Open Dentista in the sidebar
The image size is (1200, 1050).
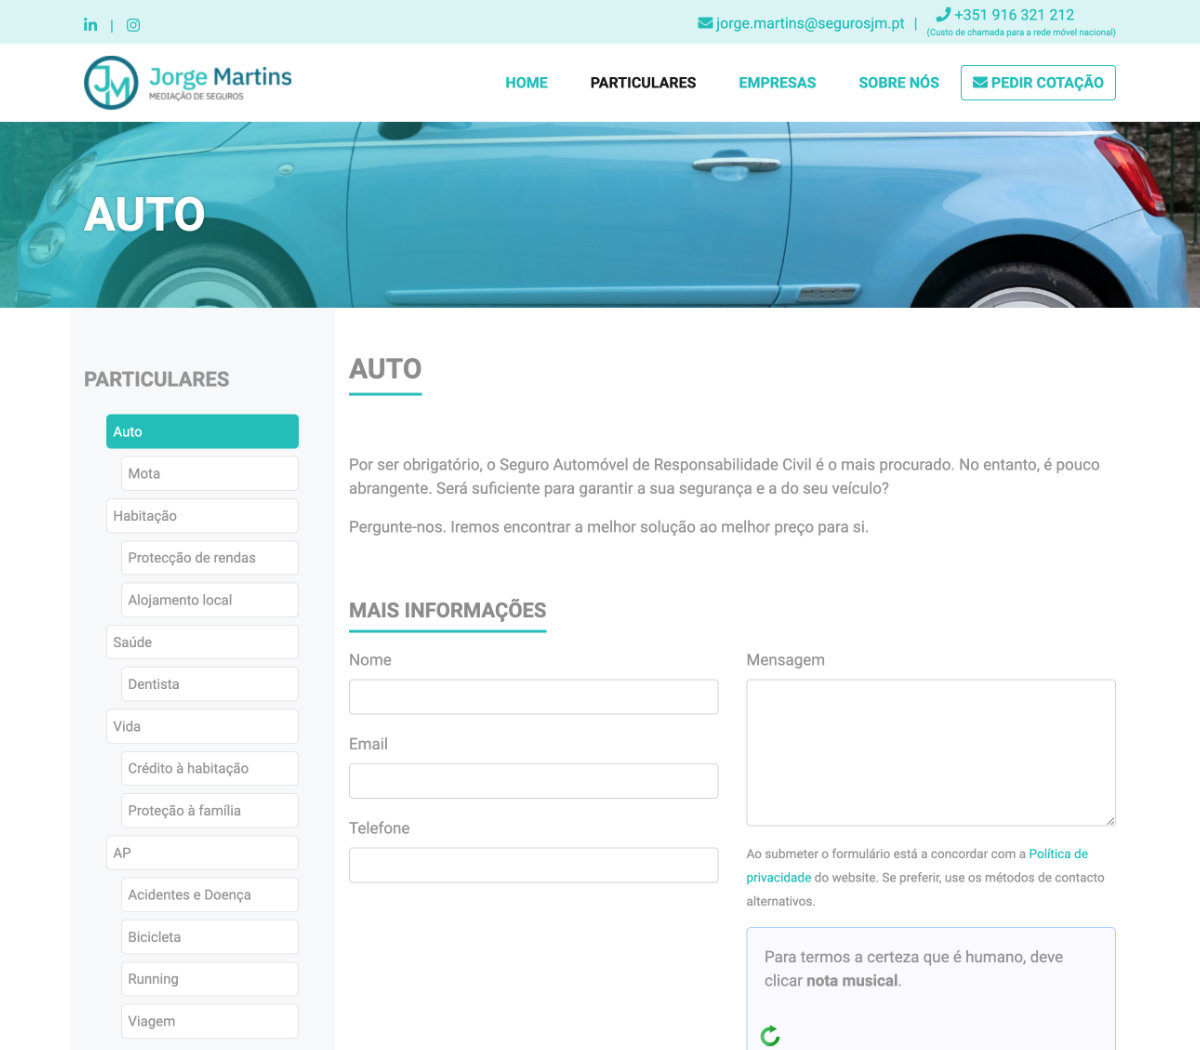[210, 684]
